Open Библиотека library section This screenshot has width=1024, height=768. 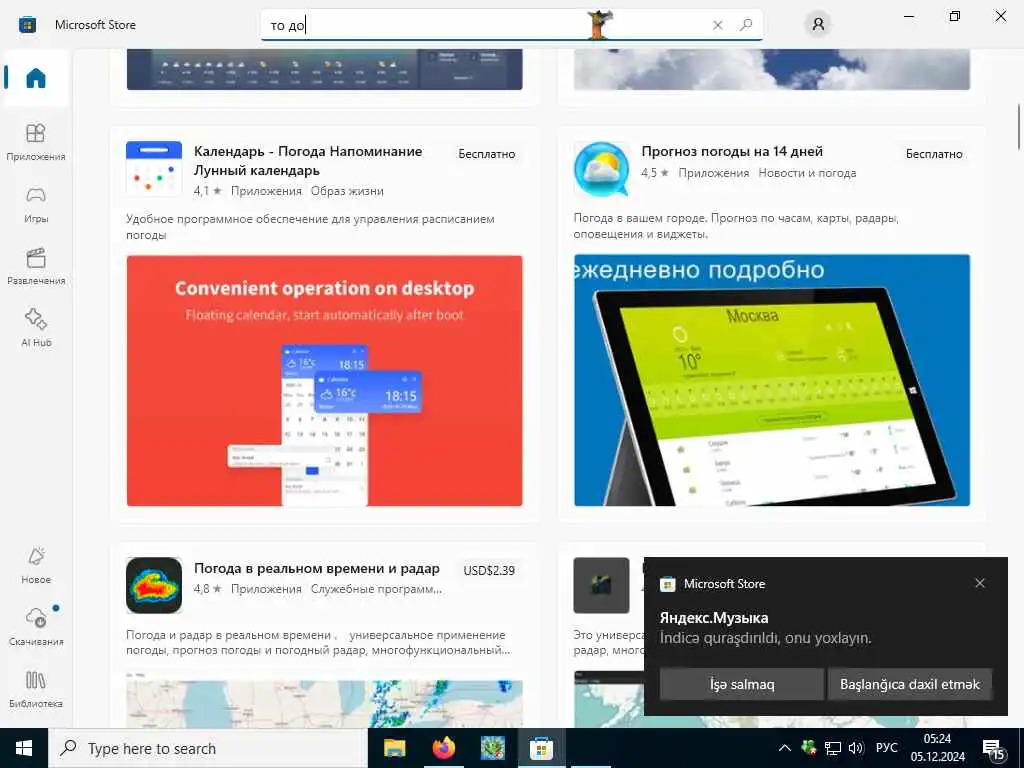point(36,689)
